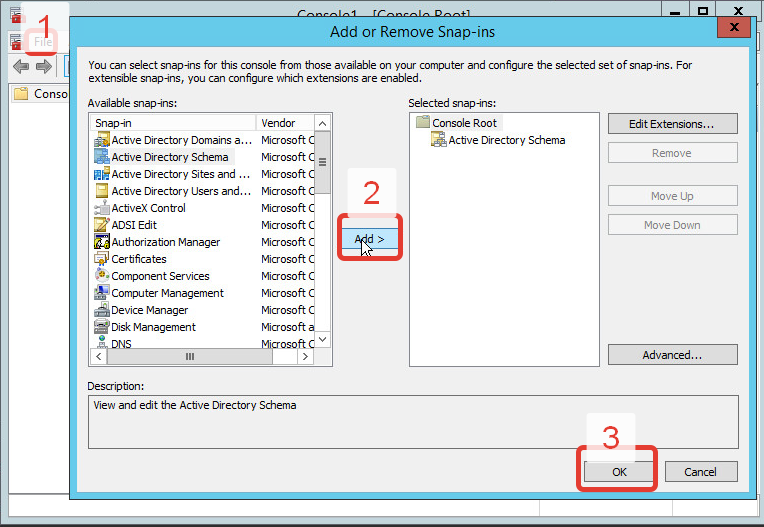Click the ActiveX Control icon
This screenshot has height=527, width=764.
tap(102, 208)
